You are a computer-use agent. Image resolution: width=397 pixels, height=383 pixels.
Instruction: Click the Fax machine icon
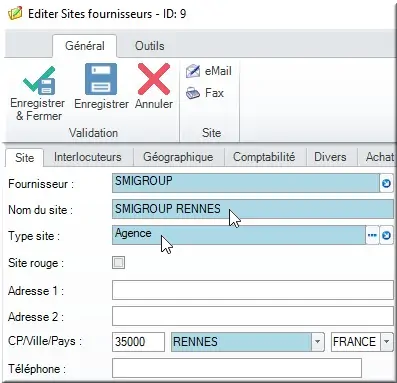click(x=193, y=93)
